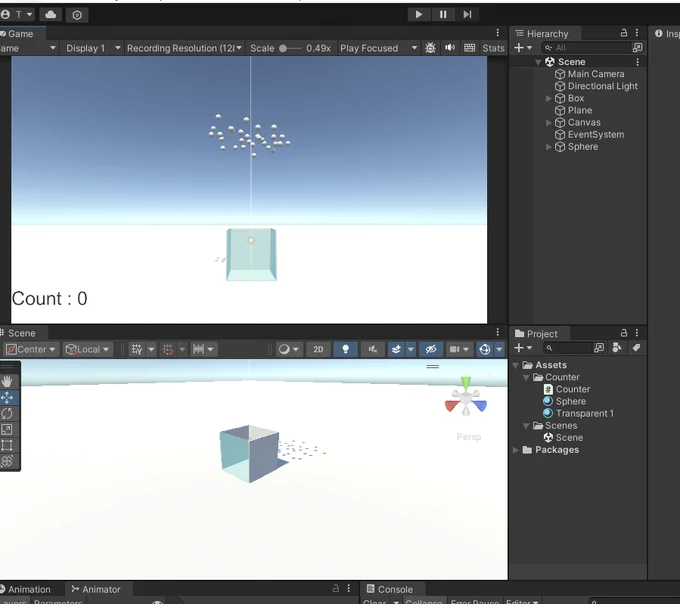Open the Play Focused dropdown
Viewport: 680px width, 604px height.
click(378, 48)
